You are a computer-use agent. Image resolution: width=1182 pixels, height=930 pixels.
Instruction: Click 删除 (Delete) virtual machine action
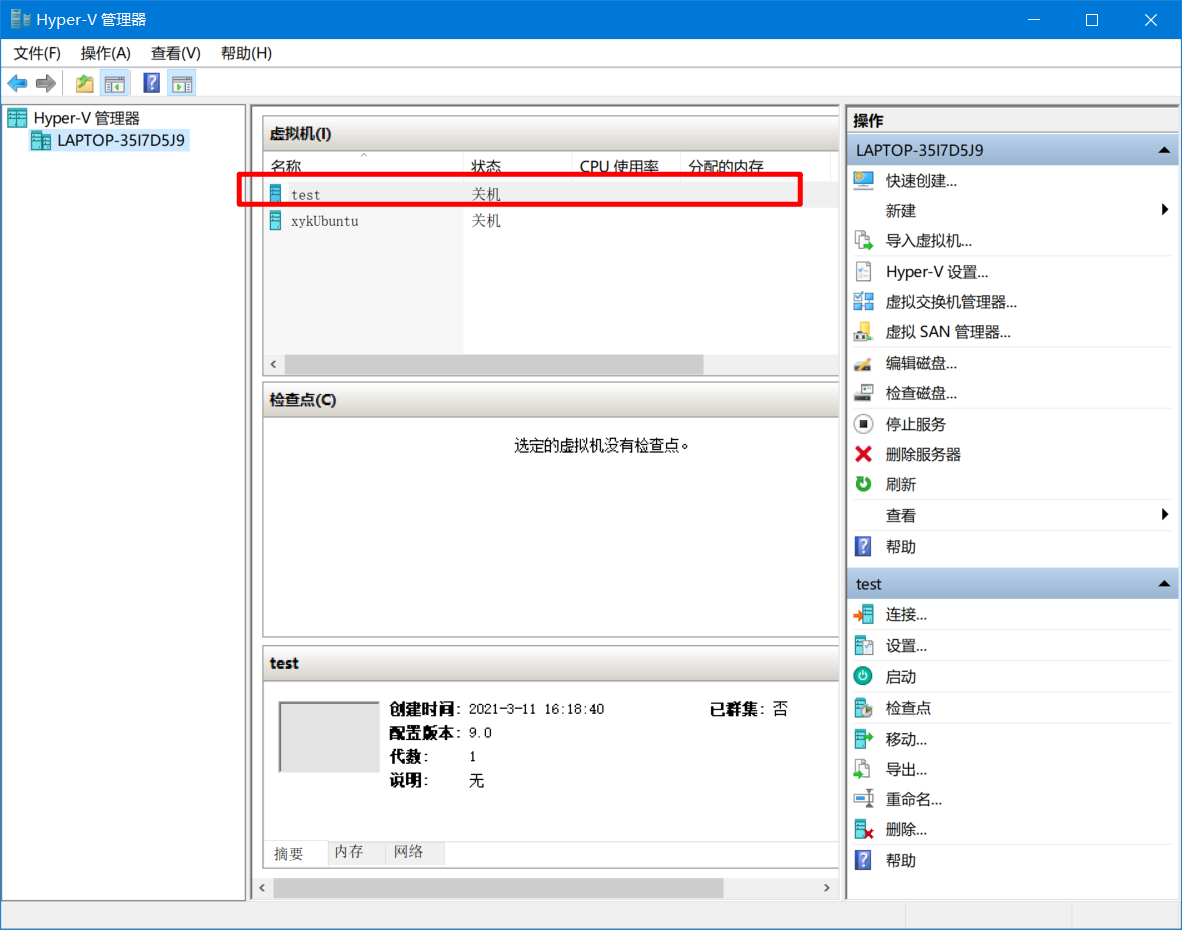905,830
